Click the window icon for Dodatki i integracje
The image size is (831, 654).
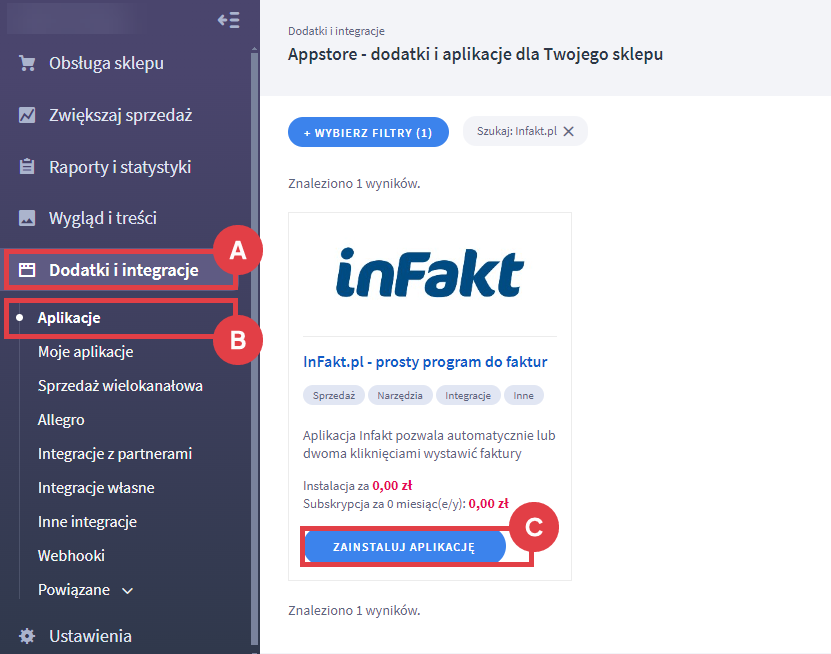[x=27, y=270]
